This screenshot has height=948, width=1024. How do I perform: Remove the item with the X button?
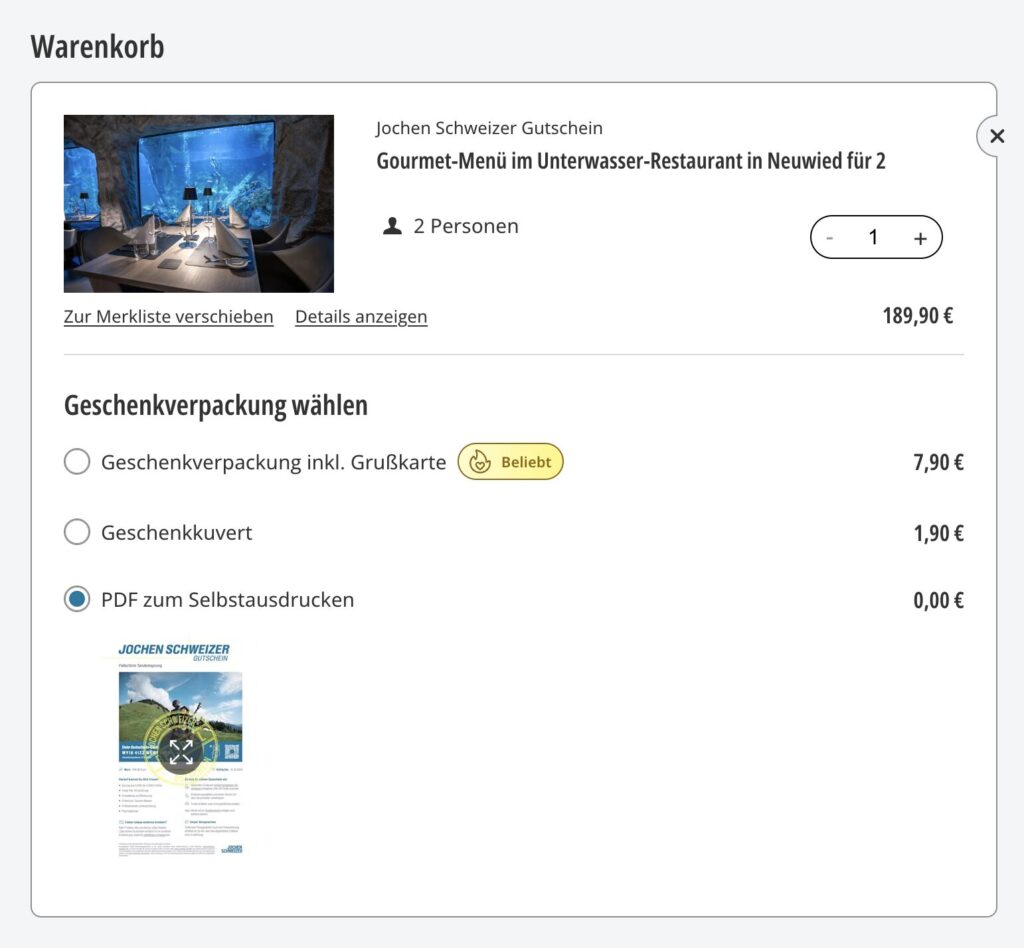tap(996, 136)
